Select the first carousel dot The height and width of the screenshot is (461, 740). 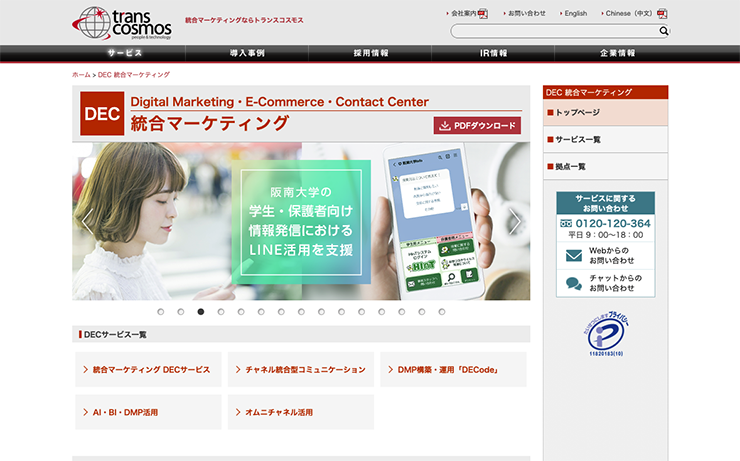(160, 312)
